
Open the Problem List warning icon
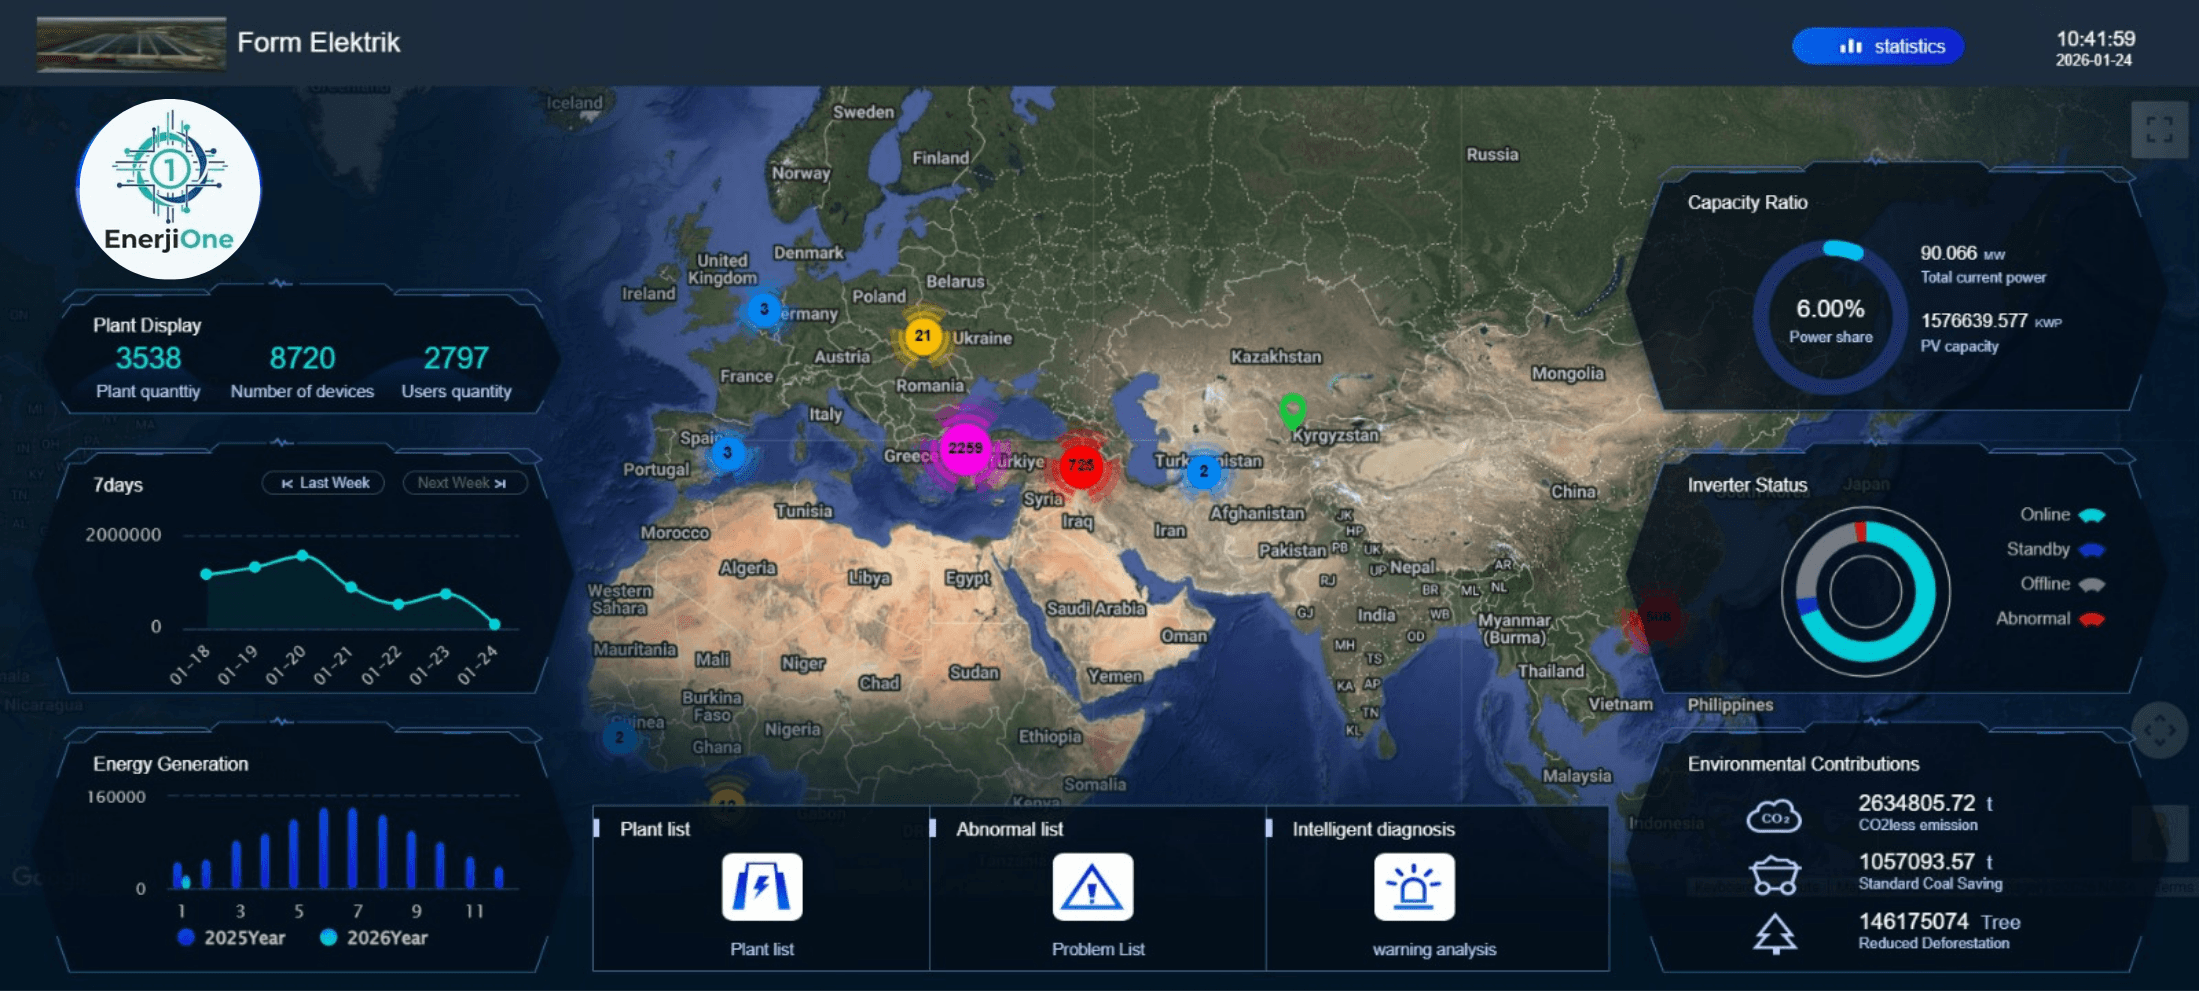coord(1092,886)
